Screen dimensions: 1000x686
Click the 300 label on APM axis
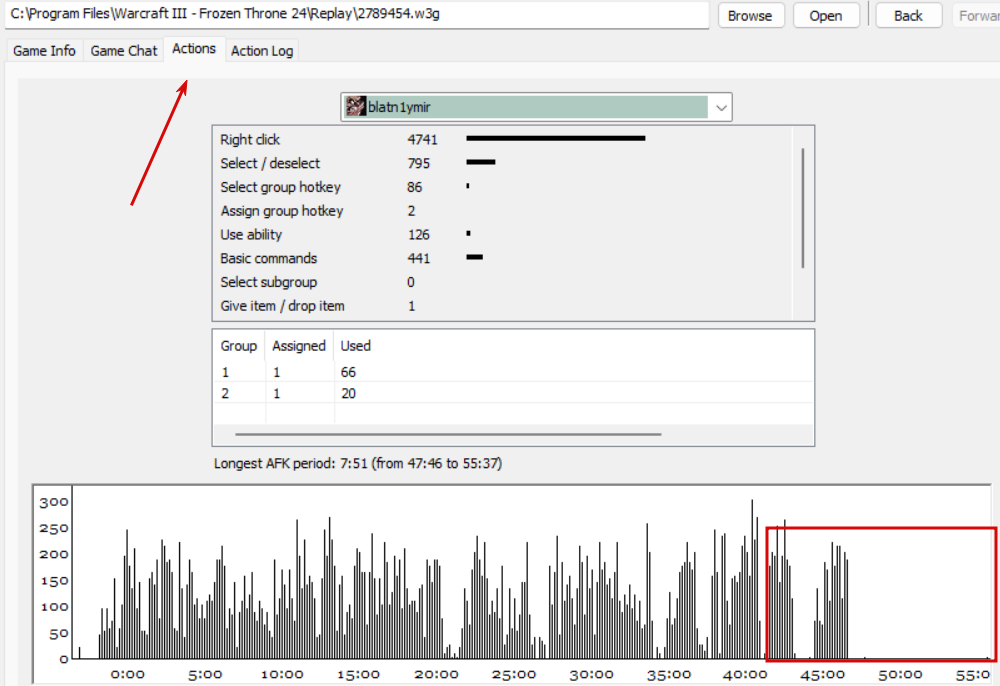pos(54,502)
